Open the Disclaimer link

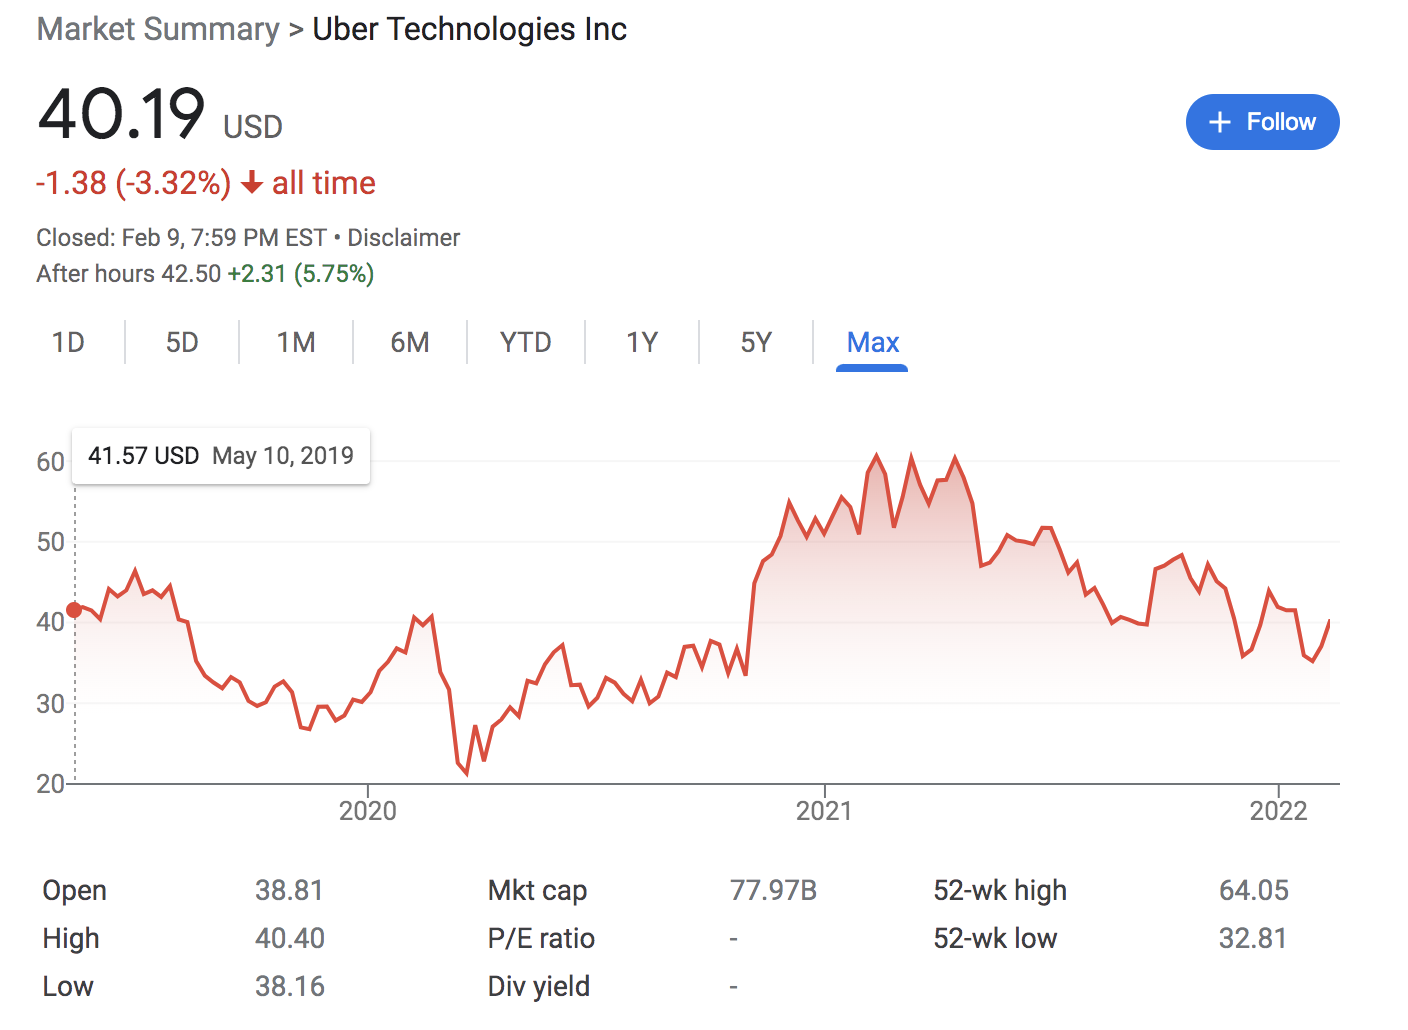pos(403,238)
